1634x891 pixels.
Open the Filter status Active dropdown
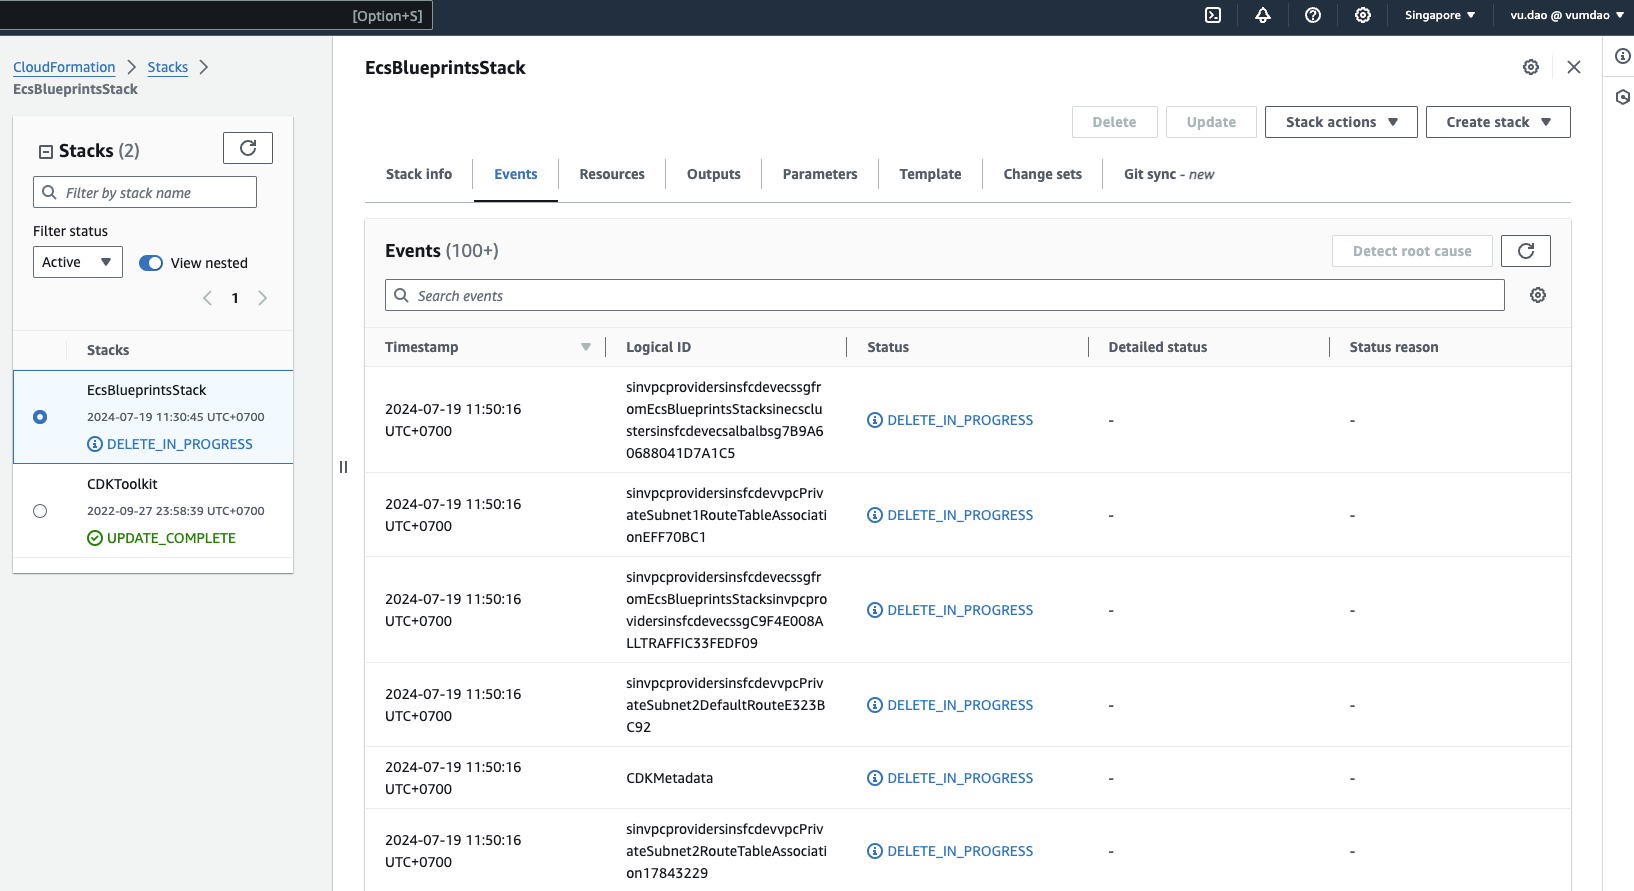pyautogui.click(x=78, y=262)
